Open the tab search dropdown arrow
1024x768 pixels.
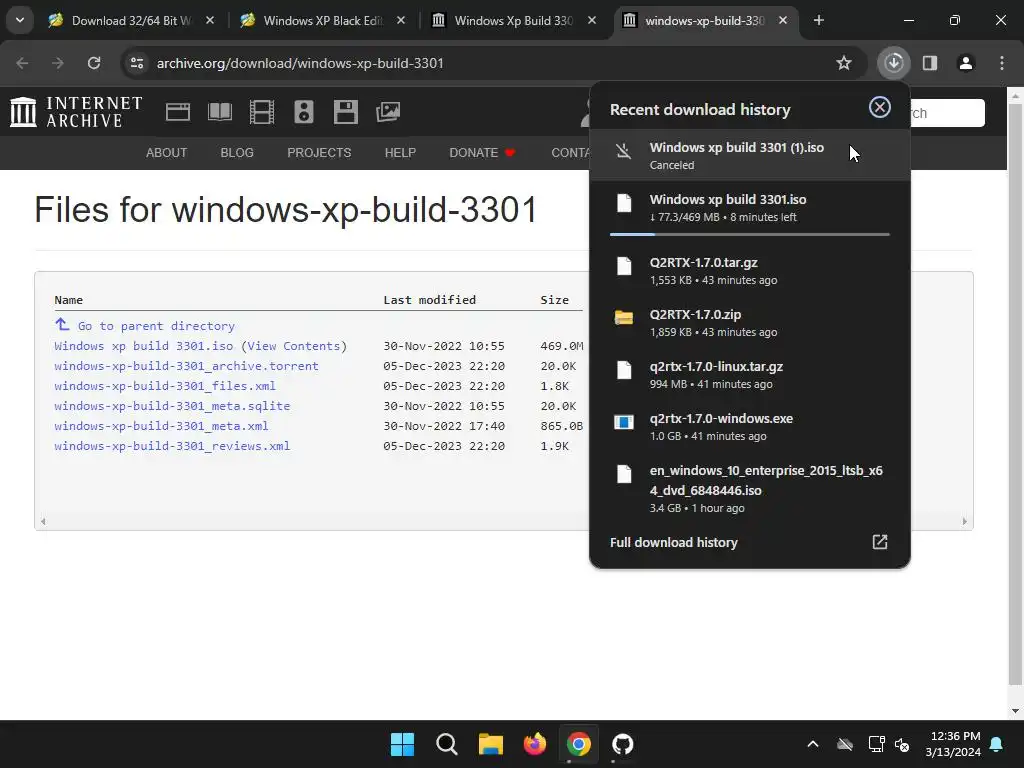pos(20,20)
